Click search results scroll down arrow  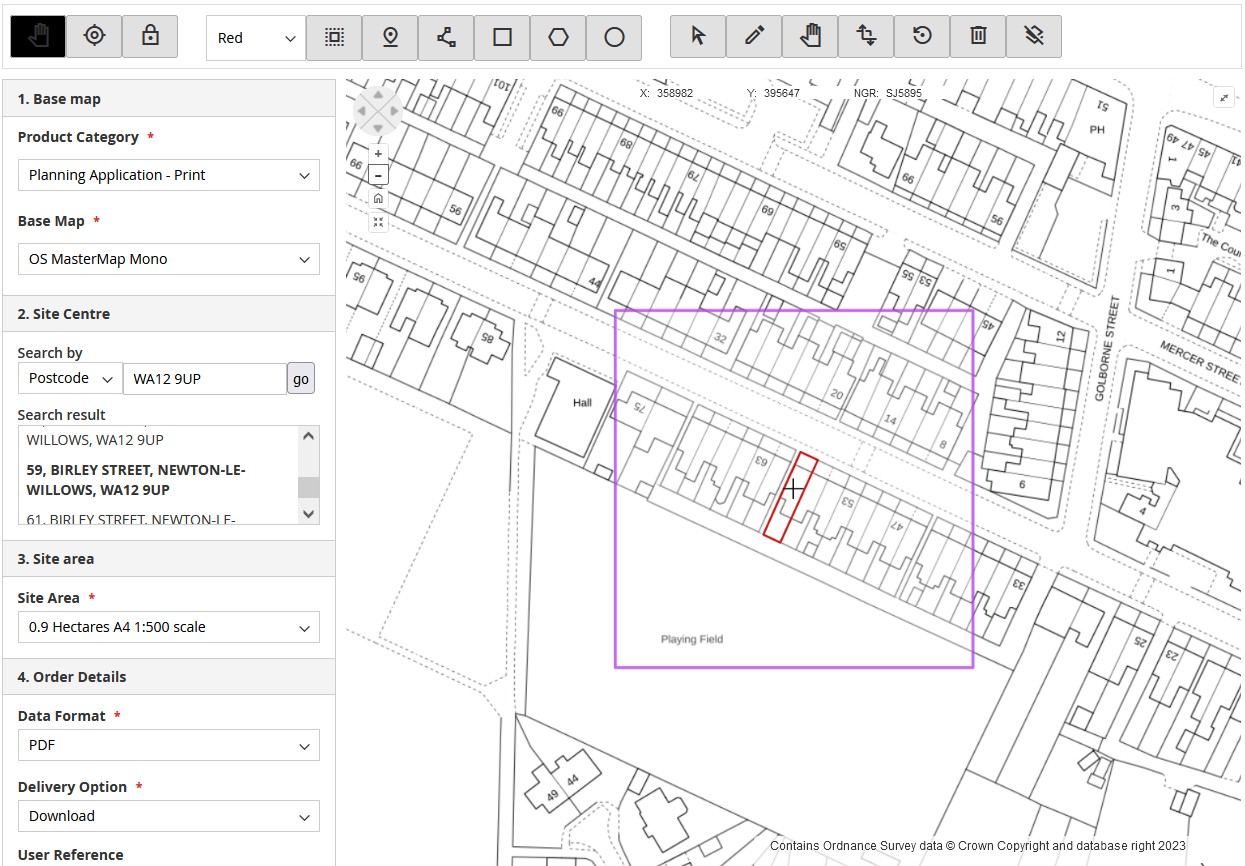click(309, 513)
